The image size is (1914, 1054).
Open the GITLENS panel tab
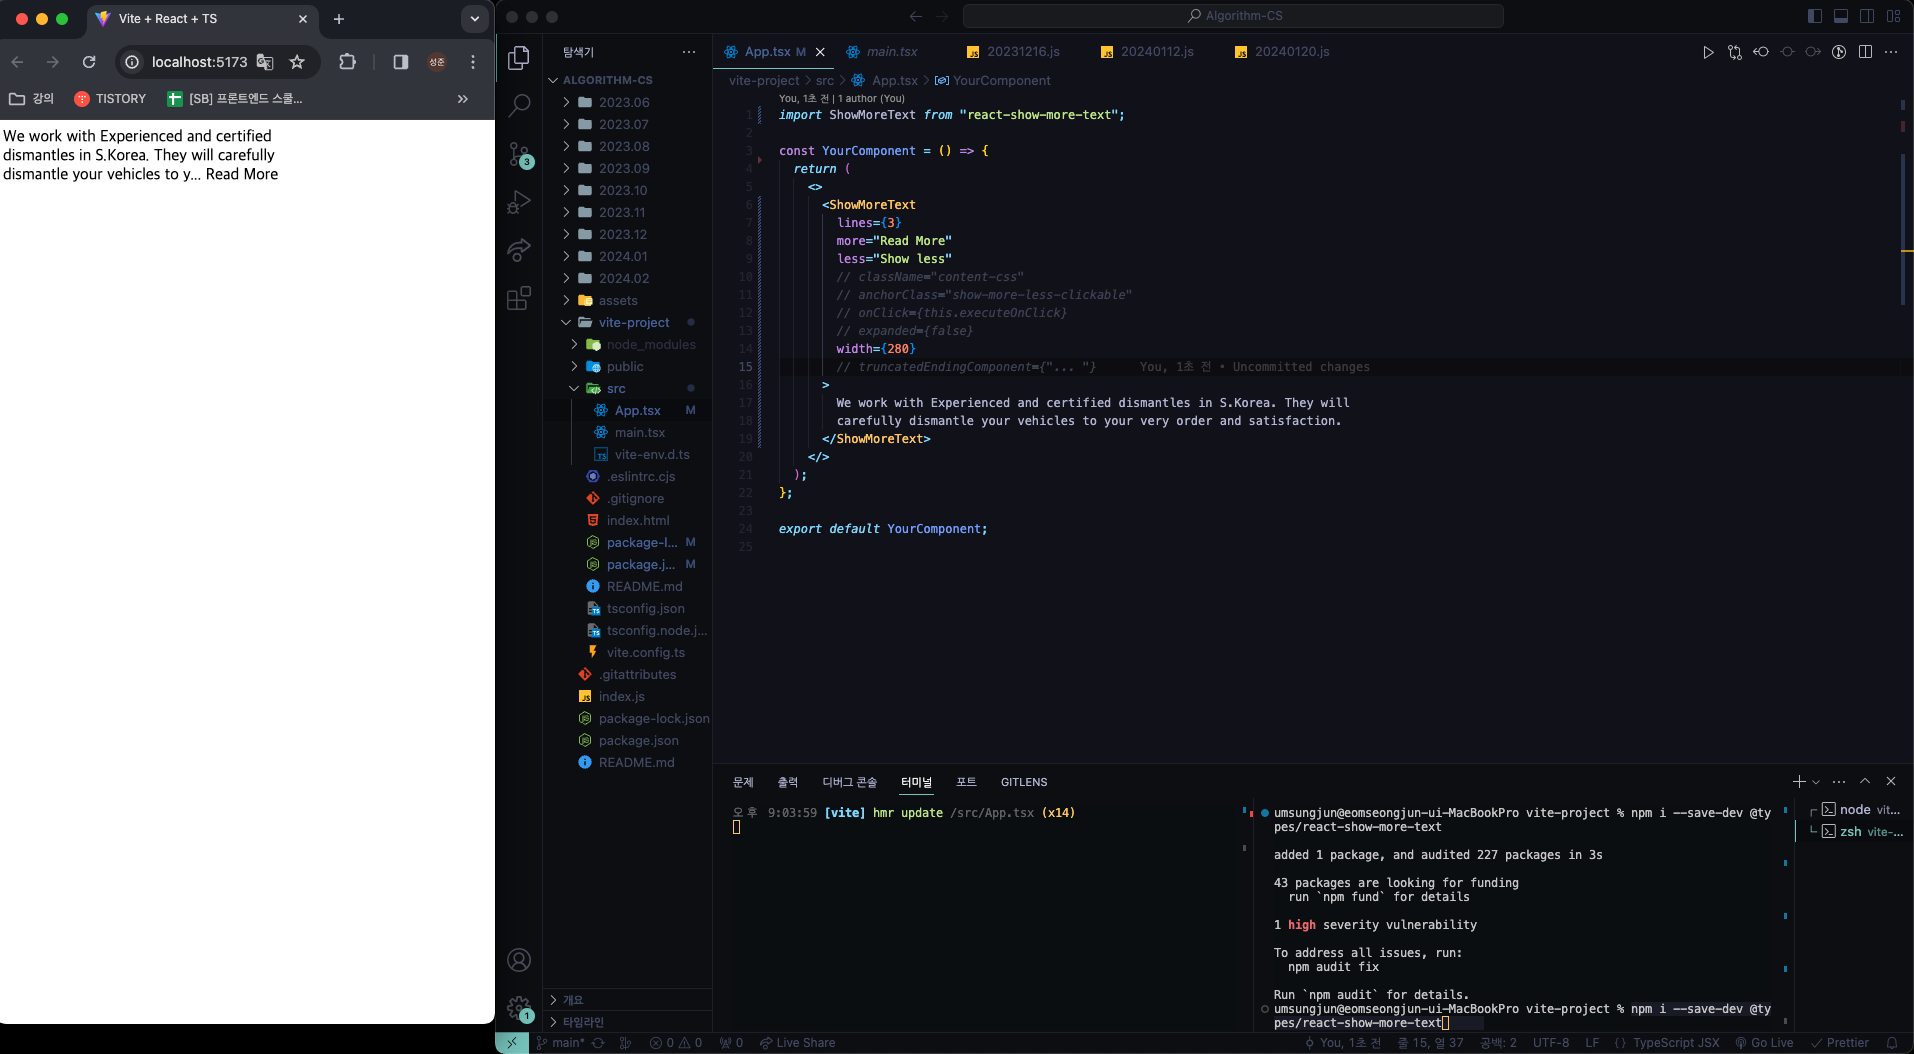click(x=1024, y=782)
